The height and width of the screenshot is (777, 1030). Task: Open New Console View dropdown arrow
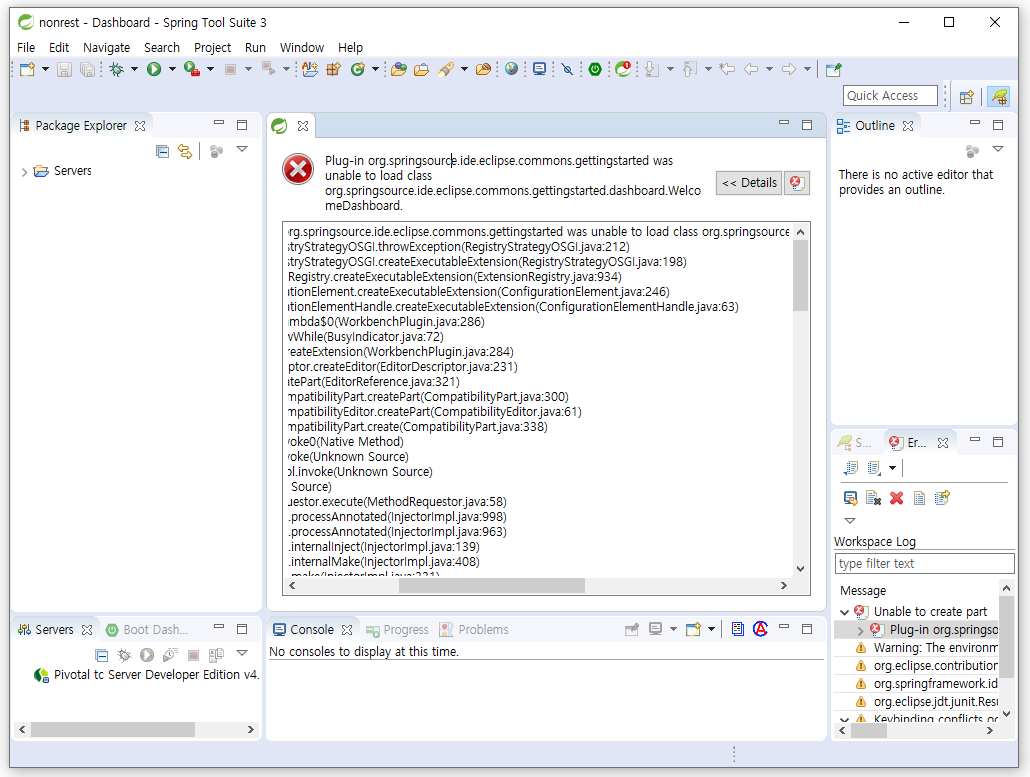point(711,629)
